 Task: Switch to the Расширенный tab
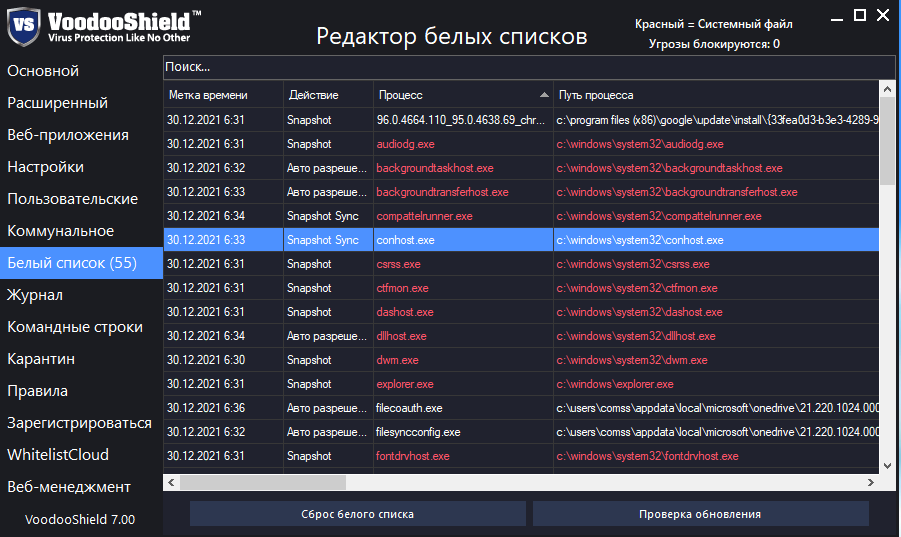click(57, 103)
